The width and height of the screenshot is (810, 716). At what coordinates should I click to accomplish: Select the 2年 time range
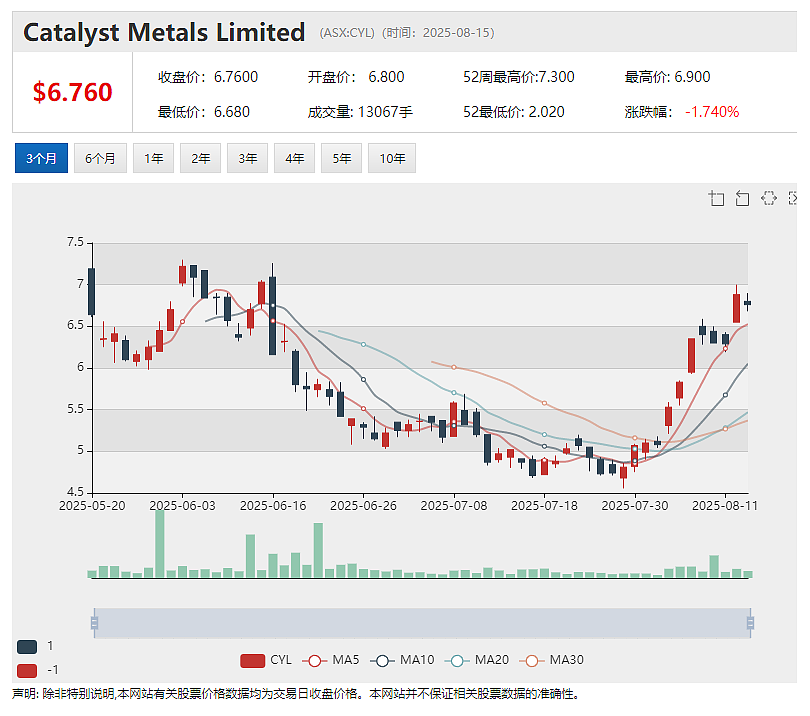point(200,158)
